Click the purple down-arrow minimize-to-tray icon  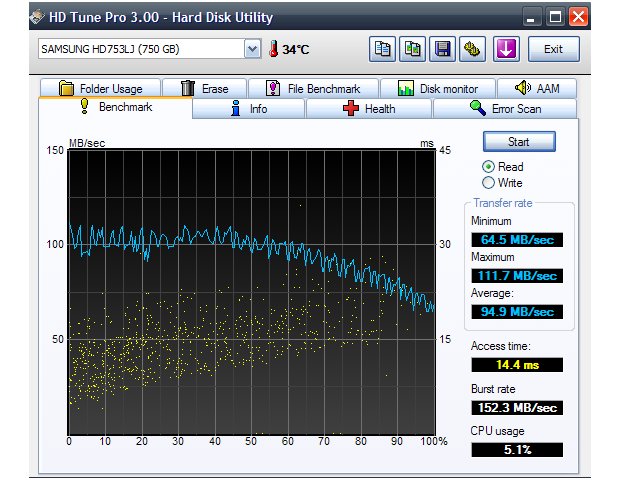point(506,49)
